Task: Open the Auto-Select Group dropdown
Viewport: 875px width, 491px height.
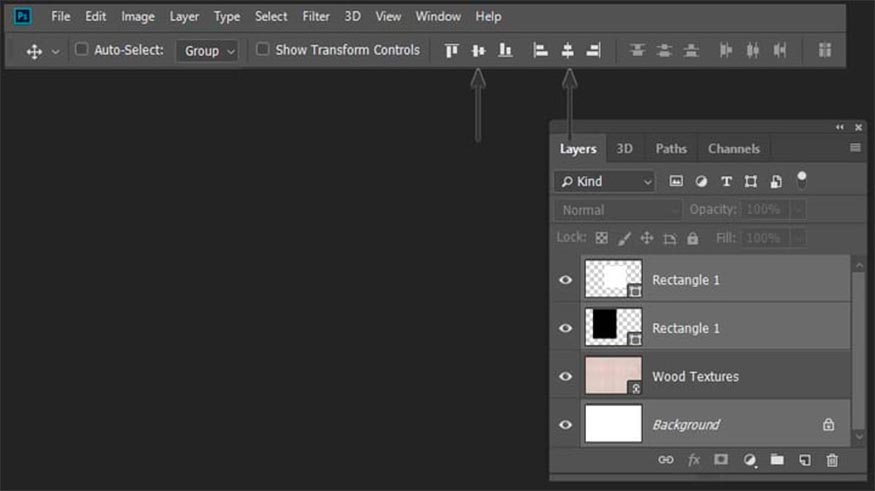Action: pos(208,51)
